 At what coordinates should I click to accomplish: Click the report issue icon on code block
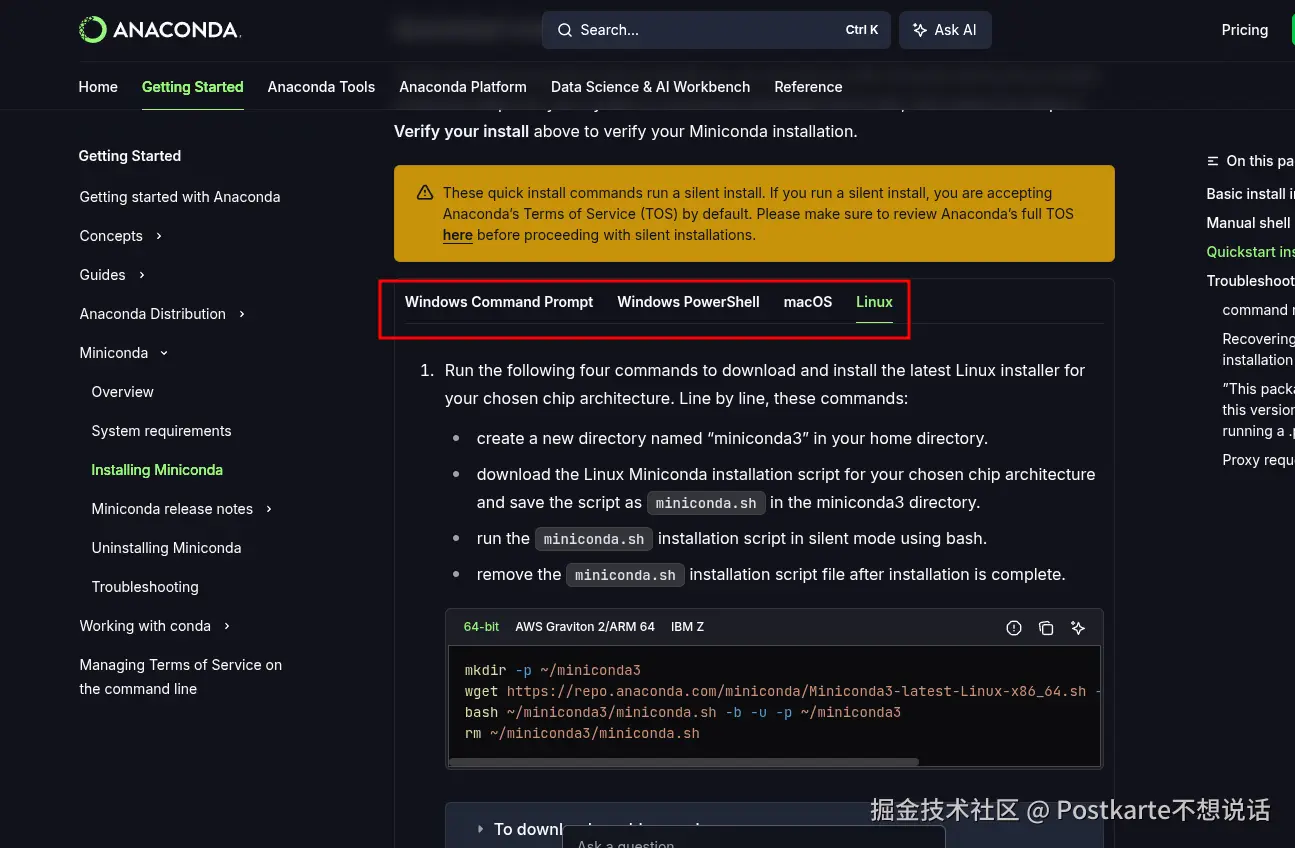pyautogui.click(x=1014, y=628)
